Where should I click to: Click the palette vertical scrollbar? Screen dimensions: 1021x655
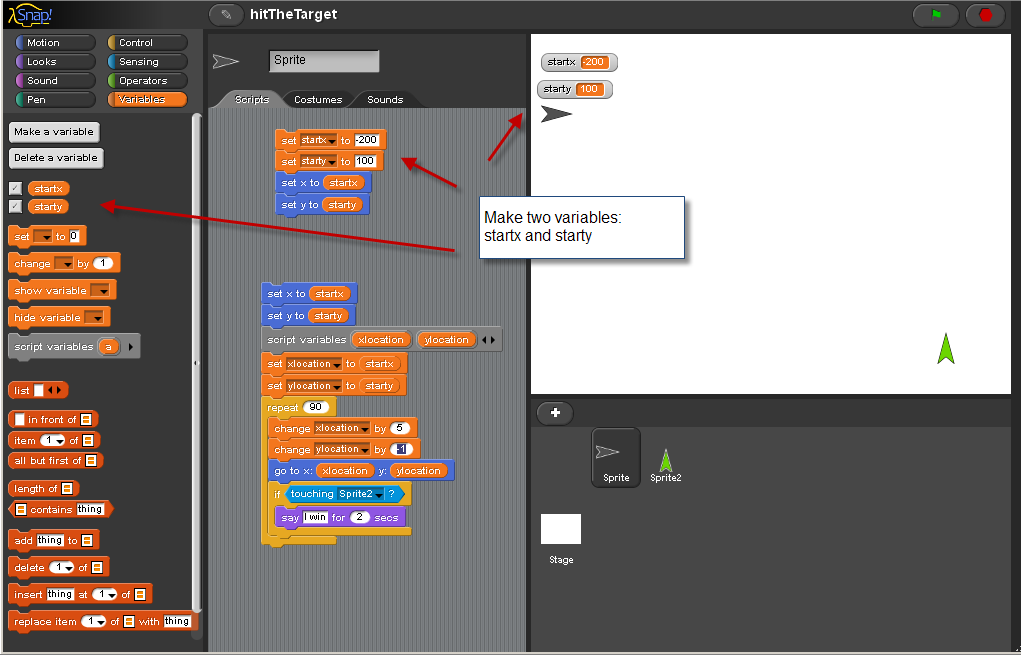[x=196, y=363]
